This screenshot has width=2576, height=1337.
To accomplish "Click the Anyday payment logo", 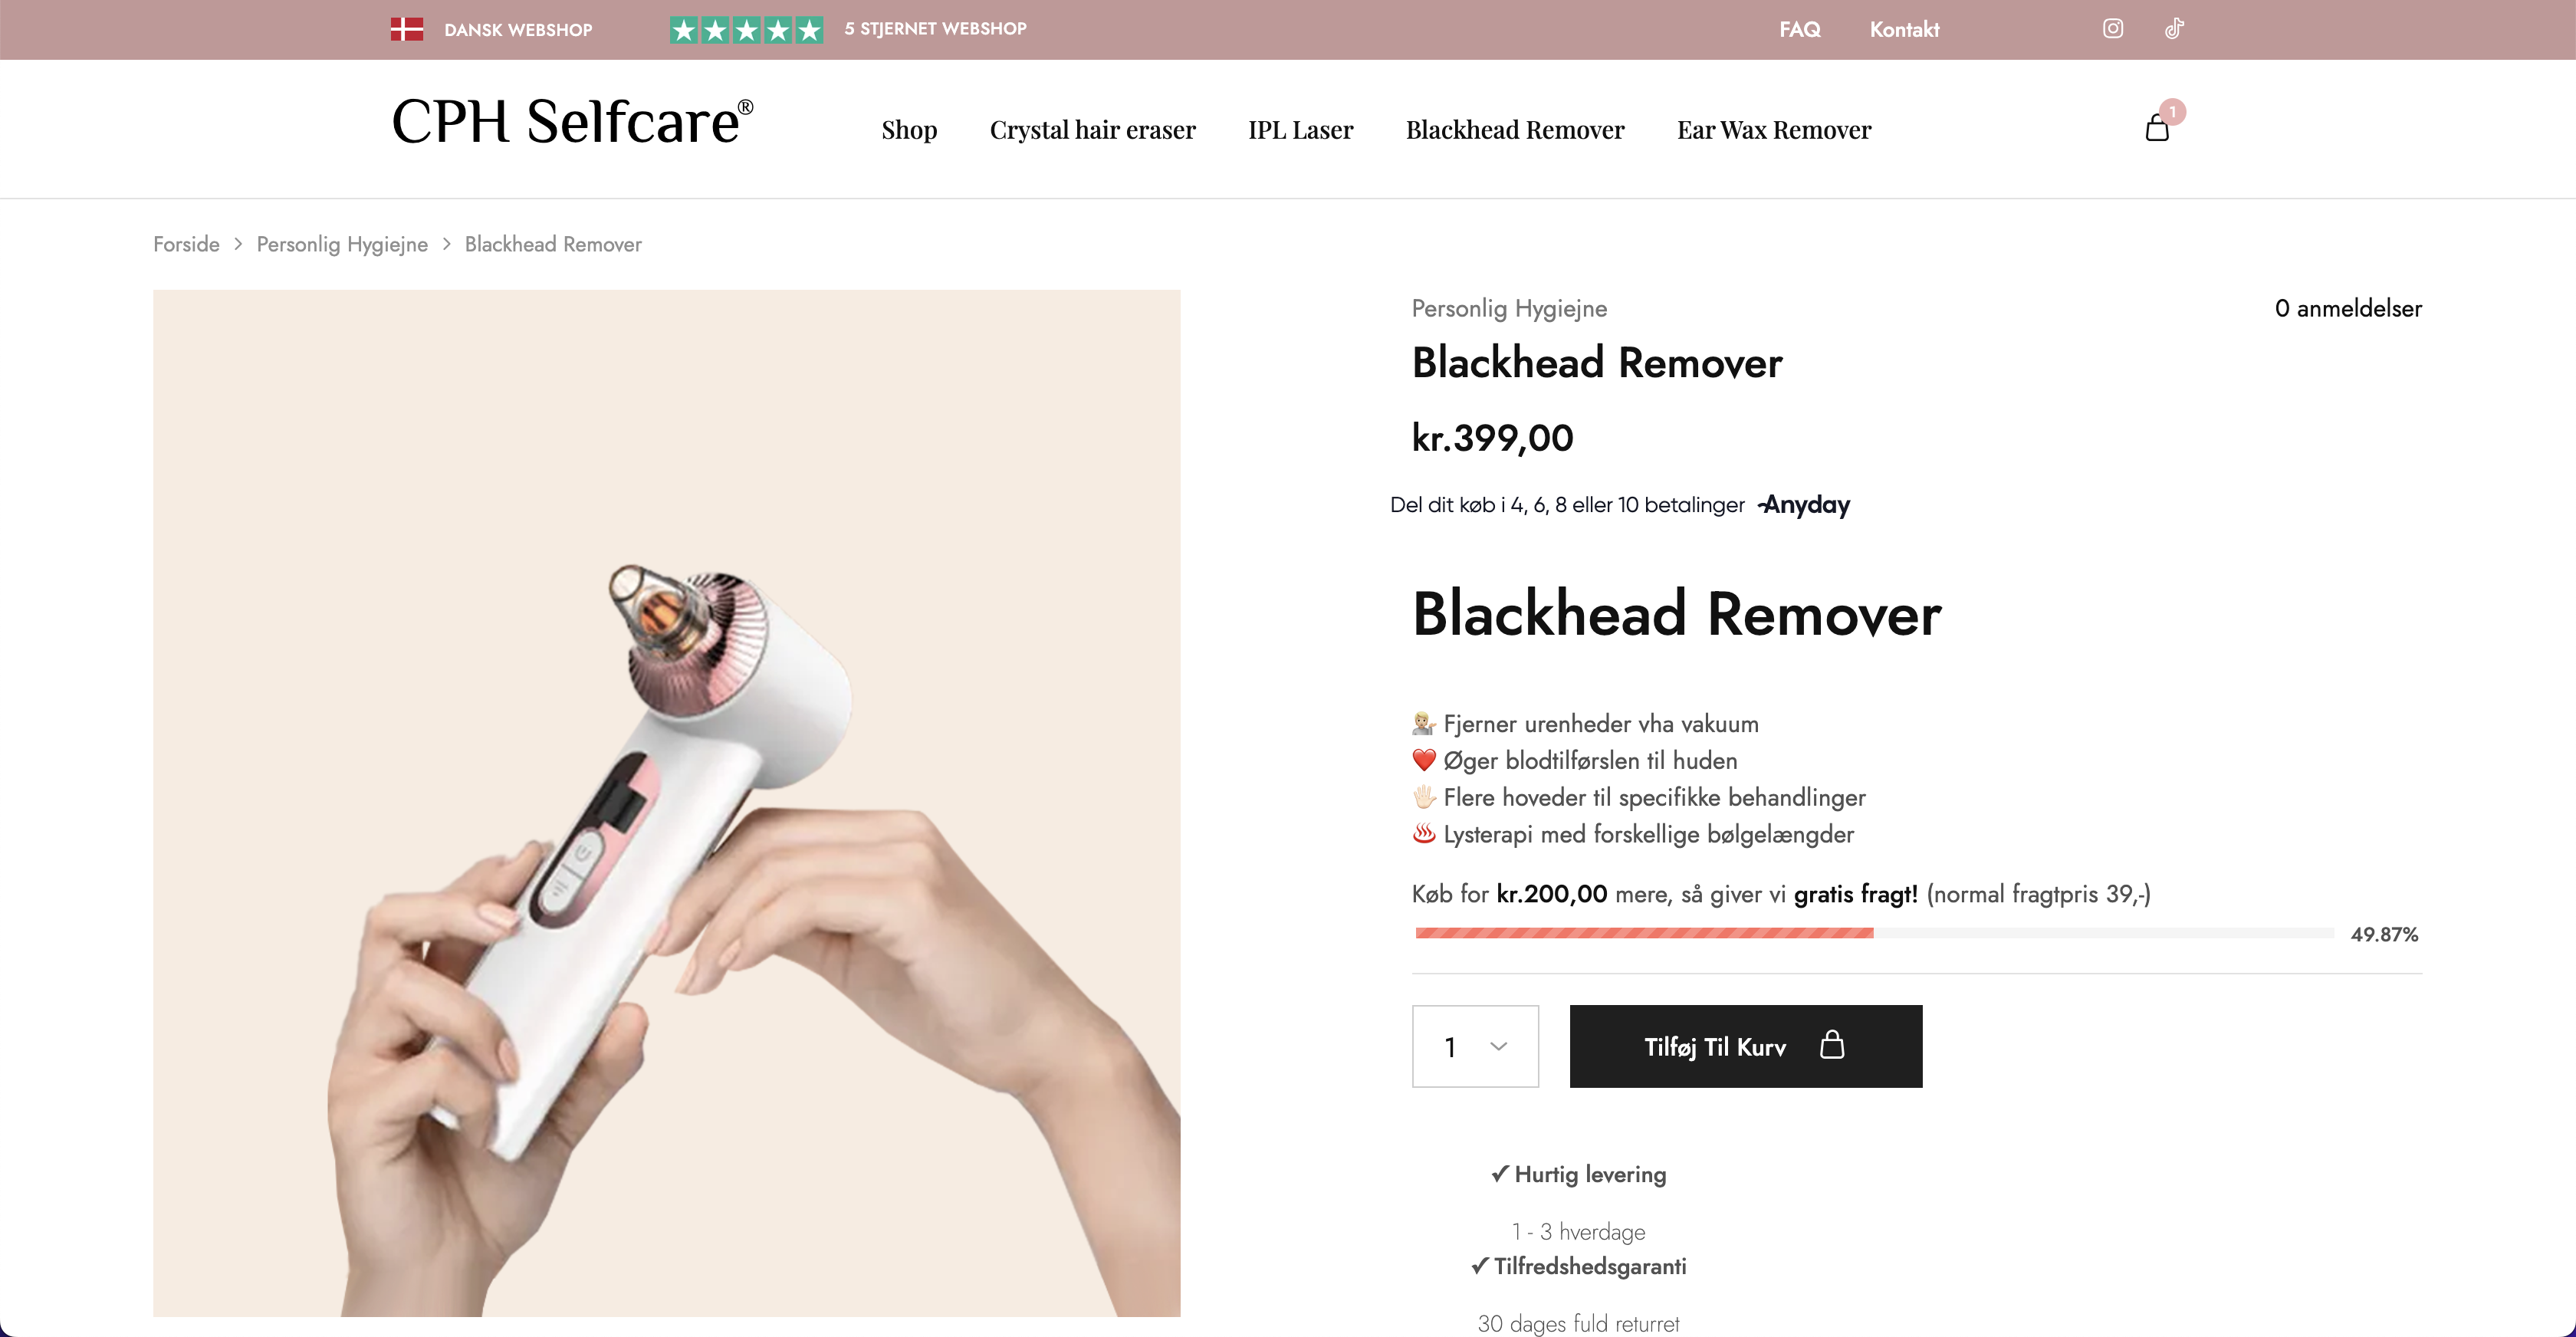I will [1804, 505].
